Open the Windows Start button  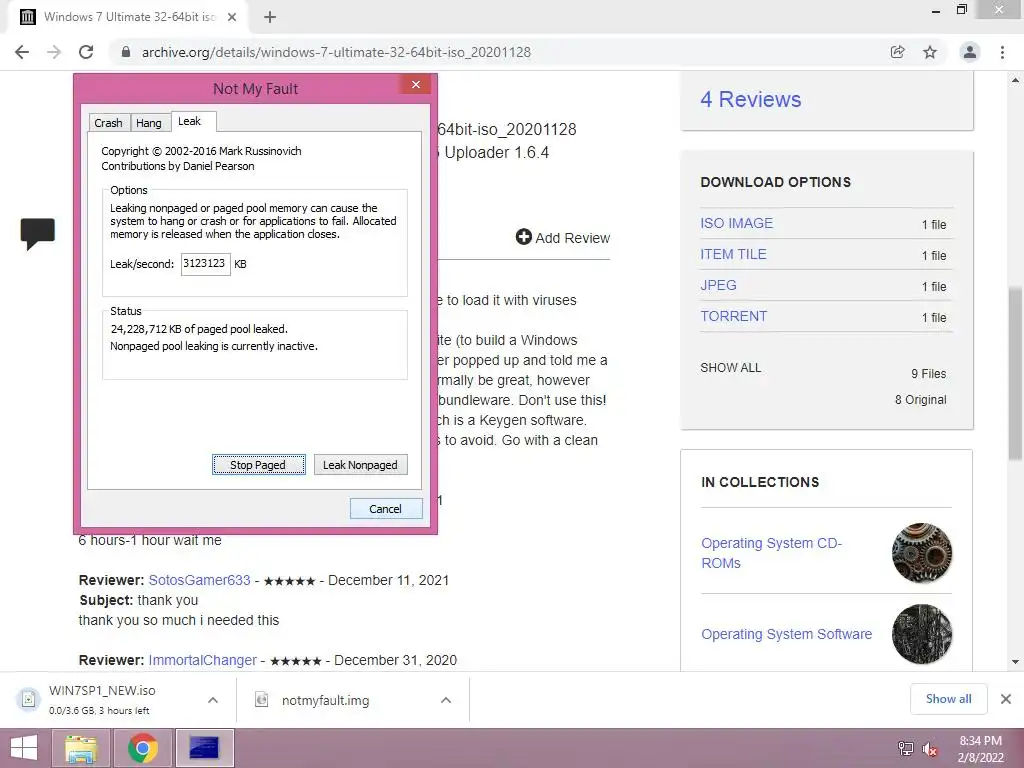tap(24, 748)
